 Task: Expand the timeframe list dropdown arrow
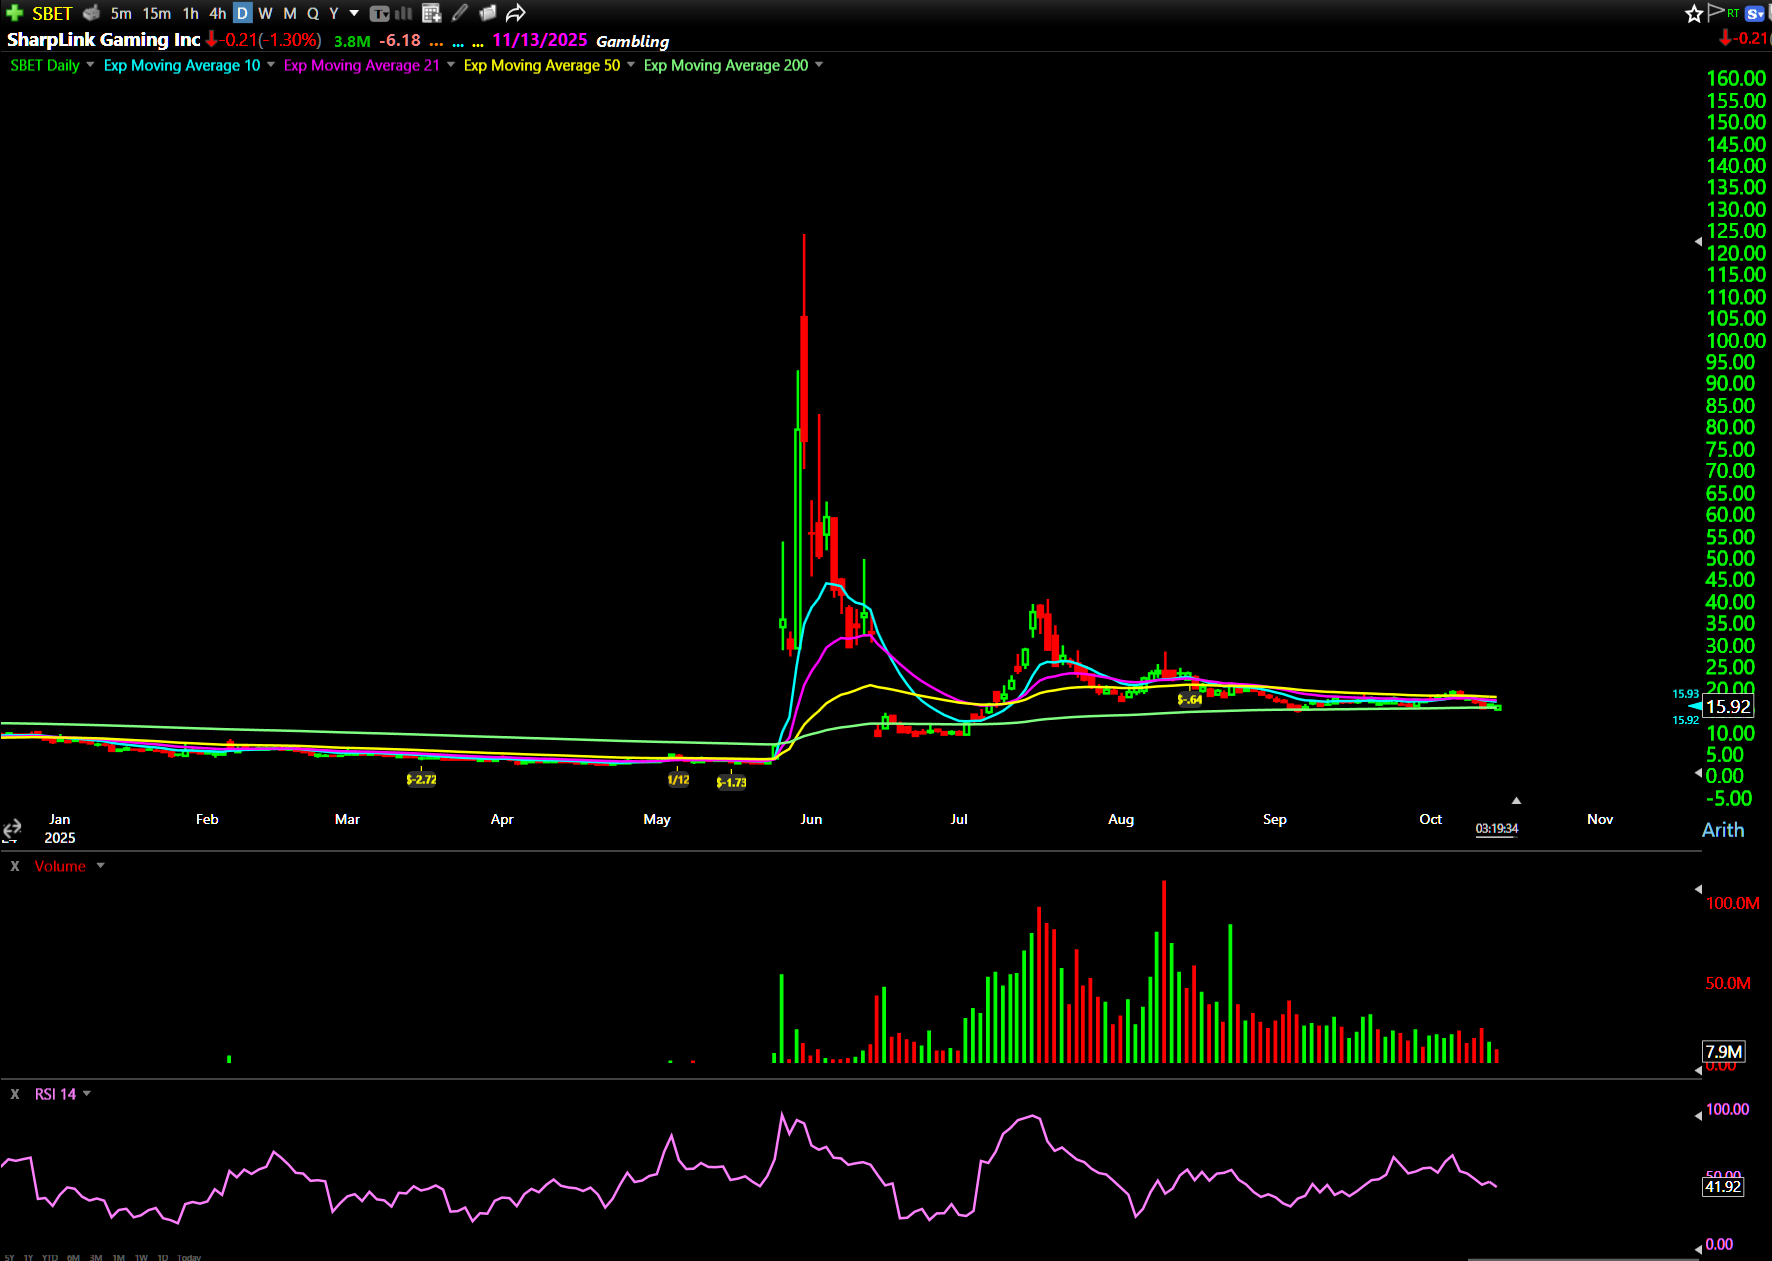(354, 13)
